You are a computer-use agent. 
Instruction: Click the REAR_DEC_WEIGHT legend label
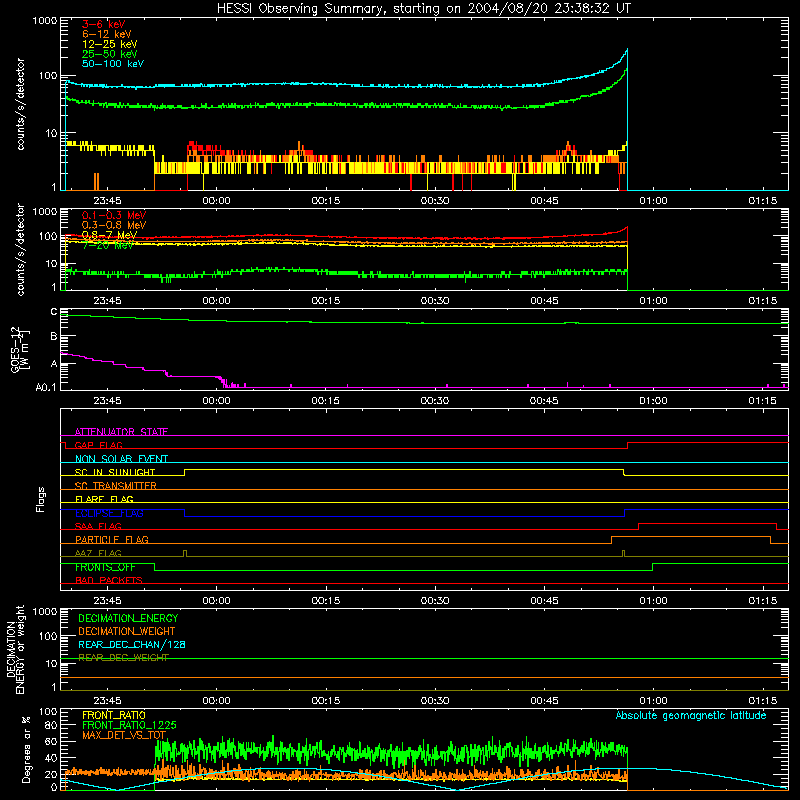tap(123, 658)
